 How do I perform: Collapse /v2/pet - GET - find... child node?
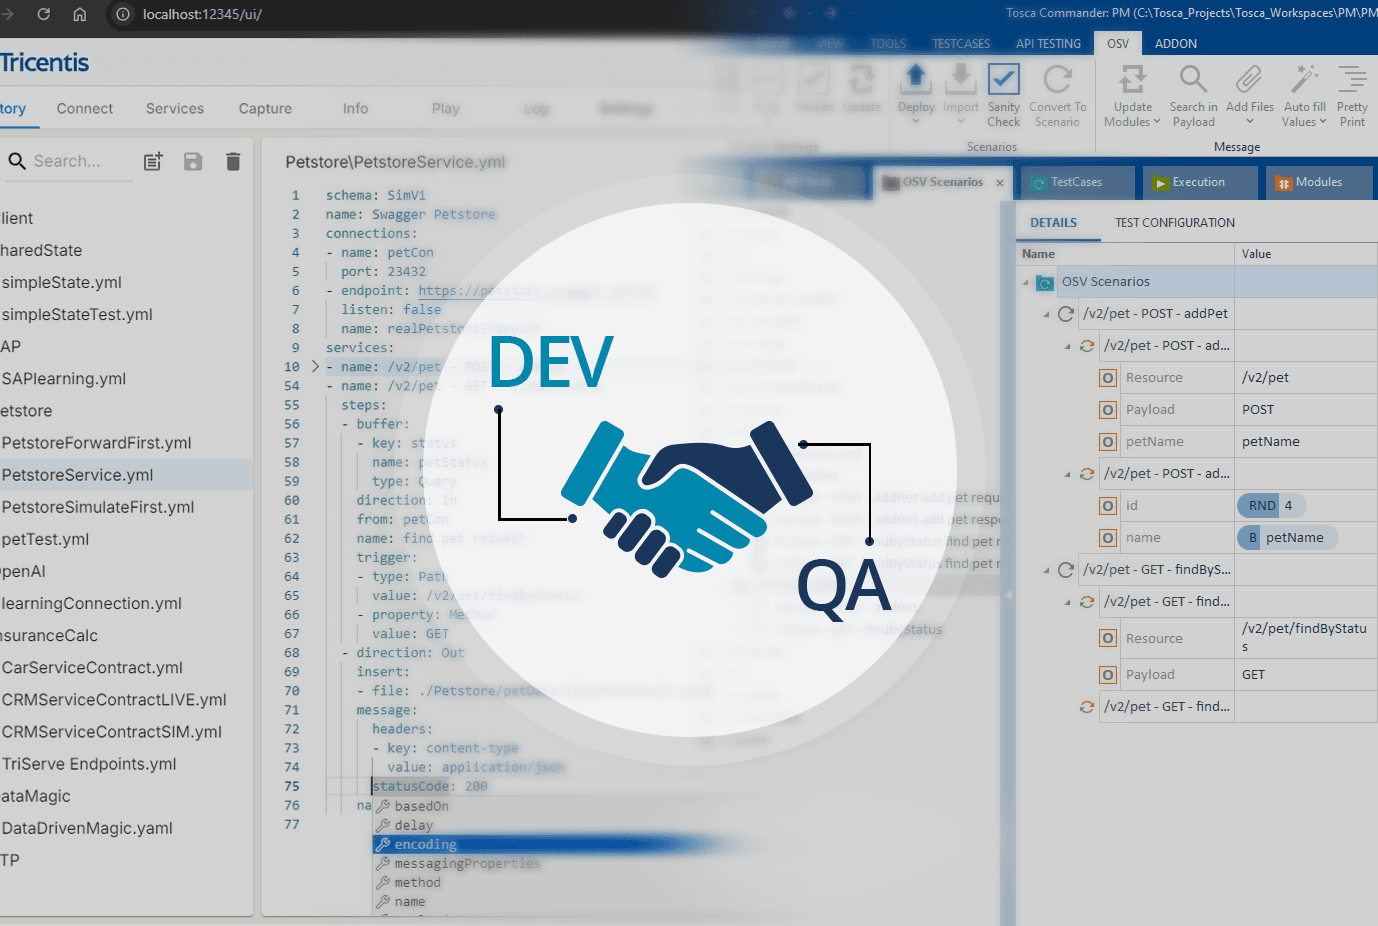click(1067, 602)
